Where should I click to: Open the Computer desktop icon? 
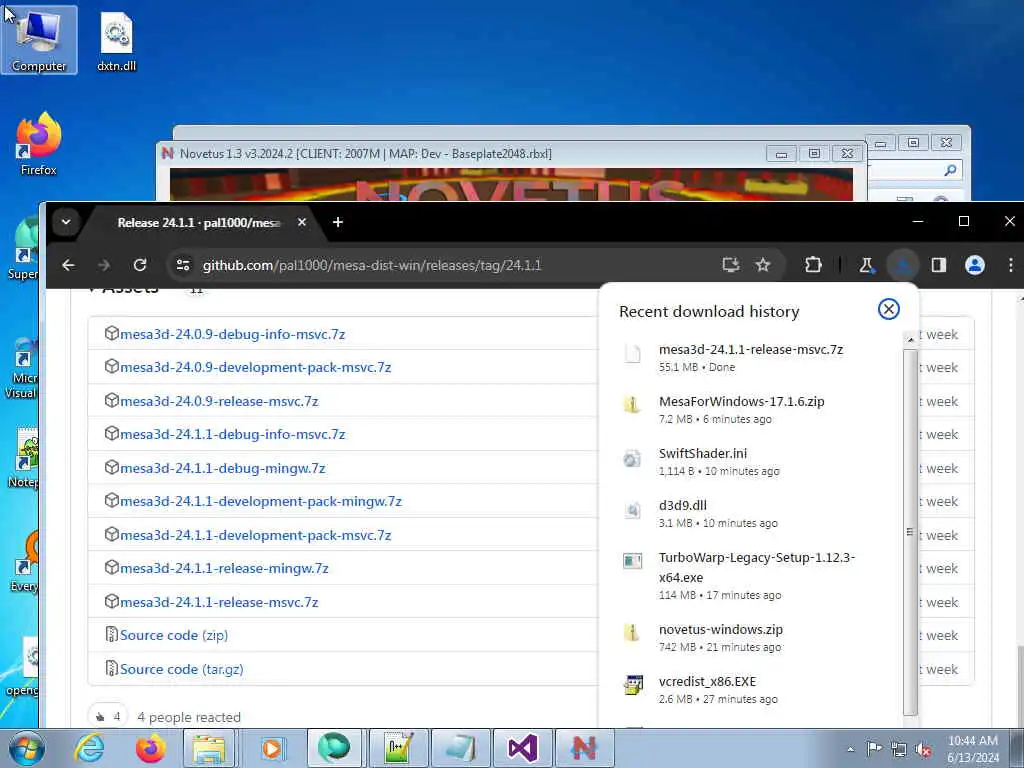39,40
